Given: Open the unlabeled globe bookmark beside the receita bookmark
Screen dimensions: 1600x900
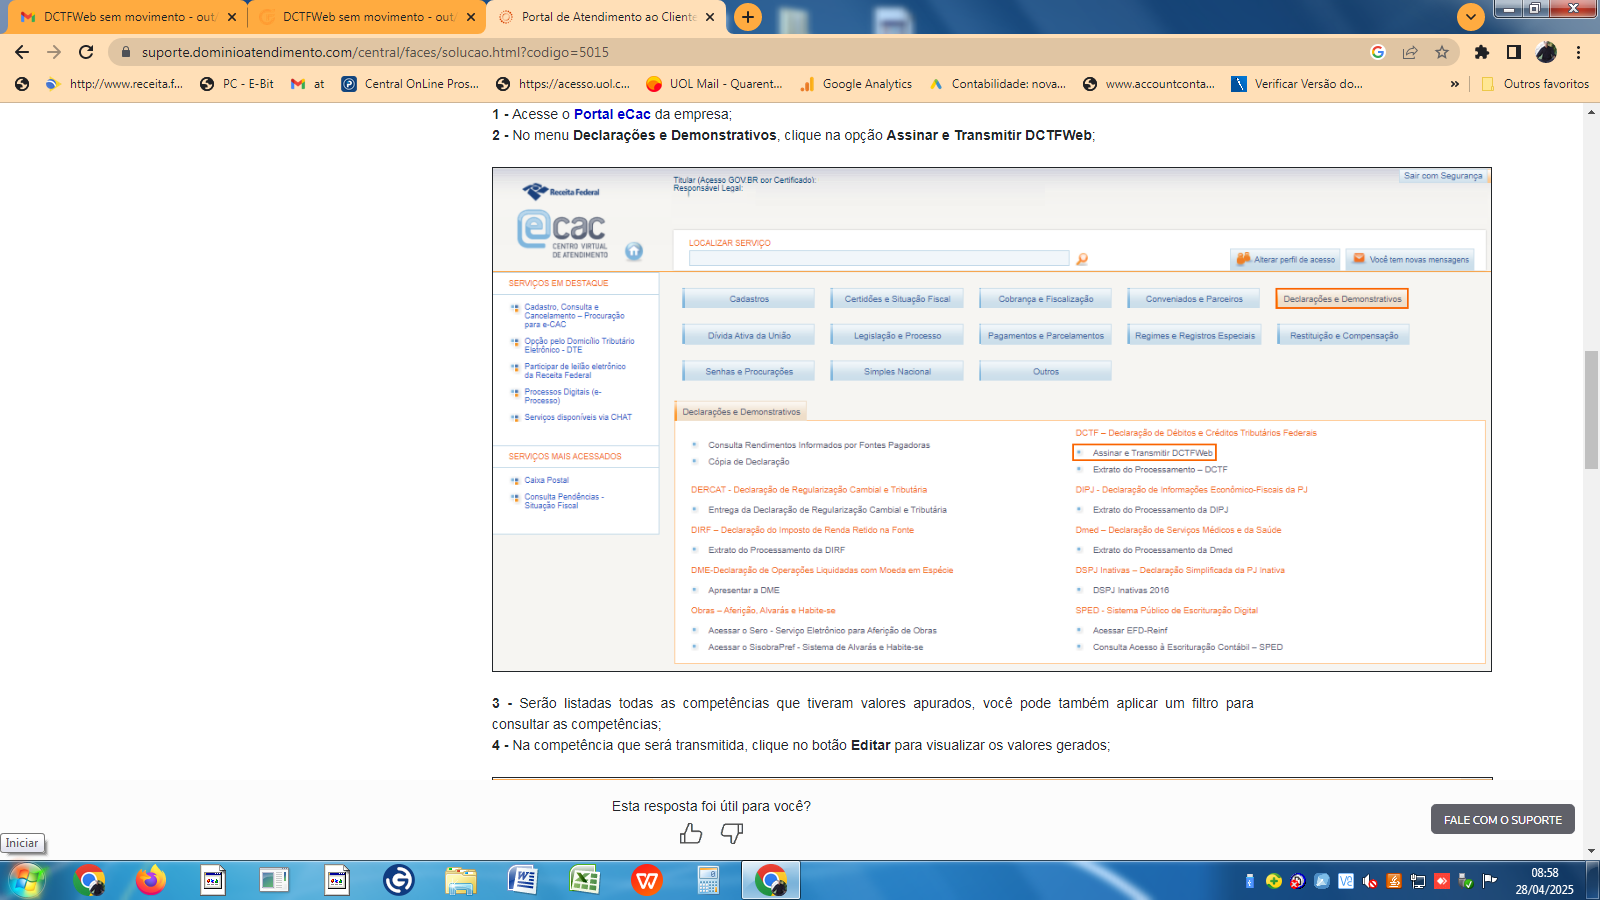Looking at the screenshot, I should [x=22, y=84].
